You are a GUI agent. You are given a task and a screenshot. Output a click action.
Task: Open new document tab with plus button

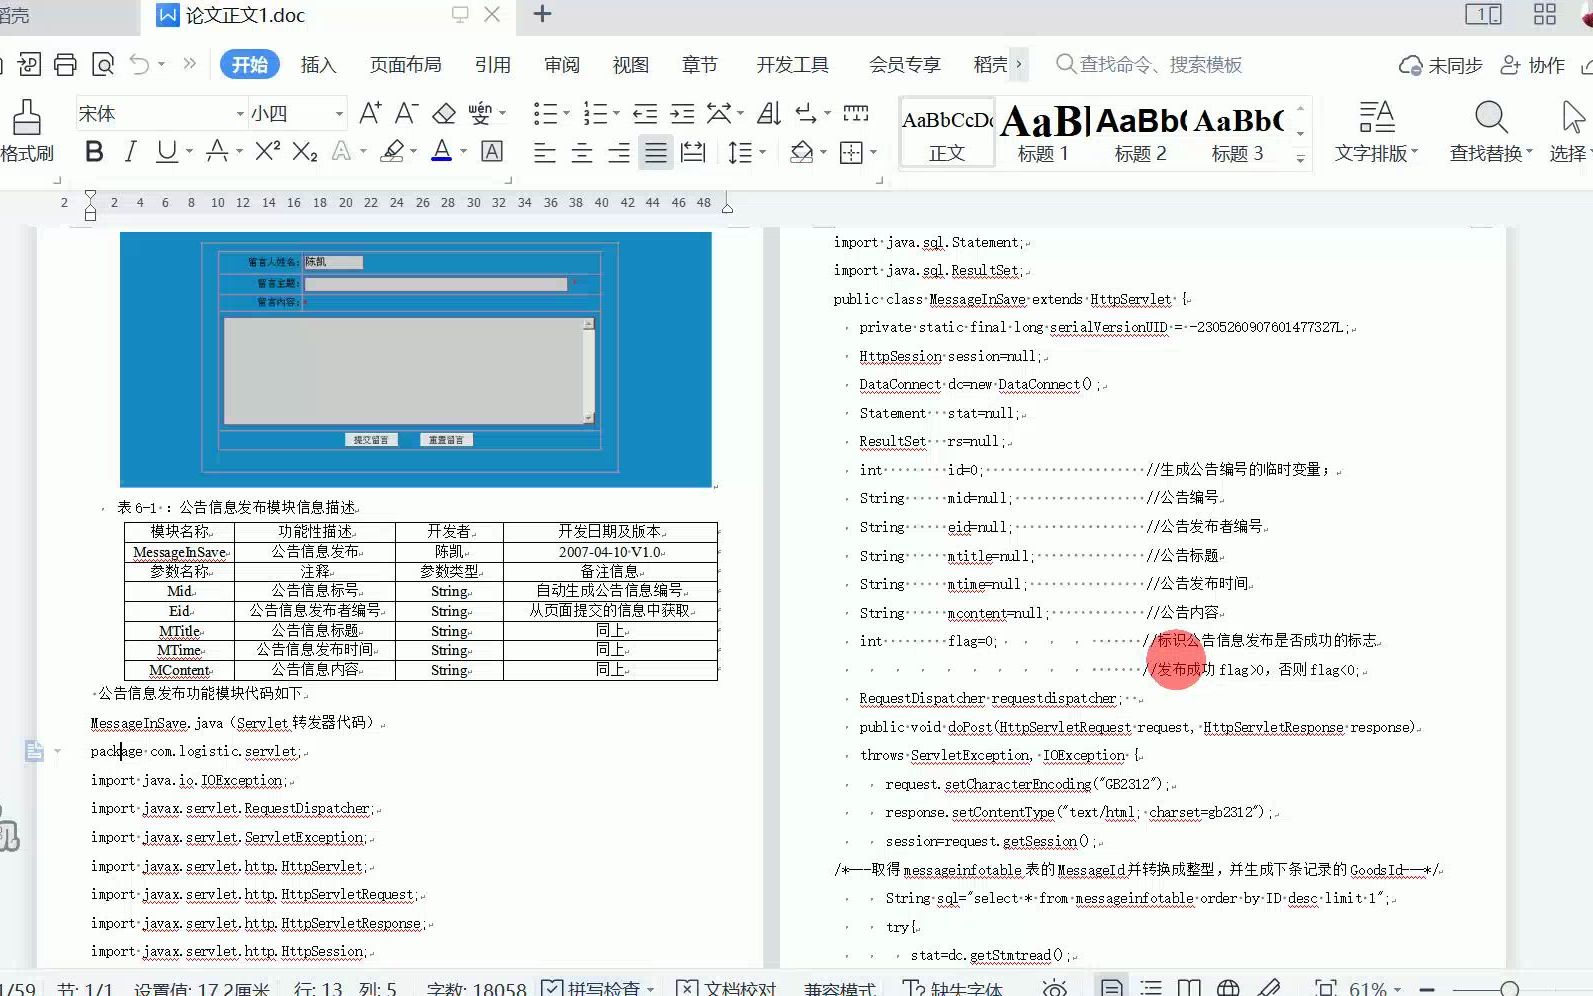pos(542,14)
